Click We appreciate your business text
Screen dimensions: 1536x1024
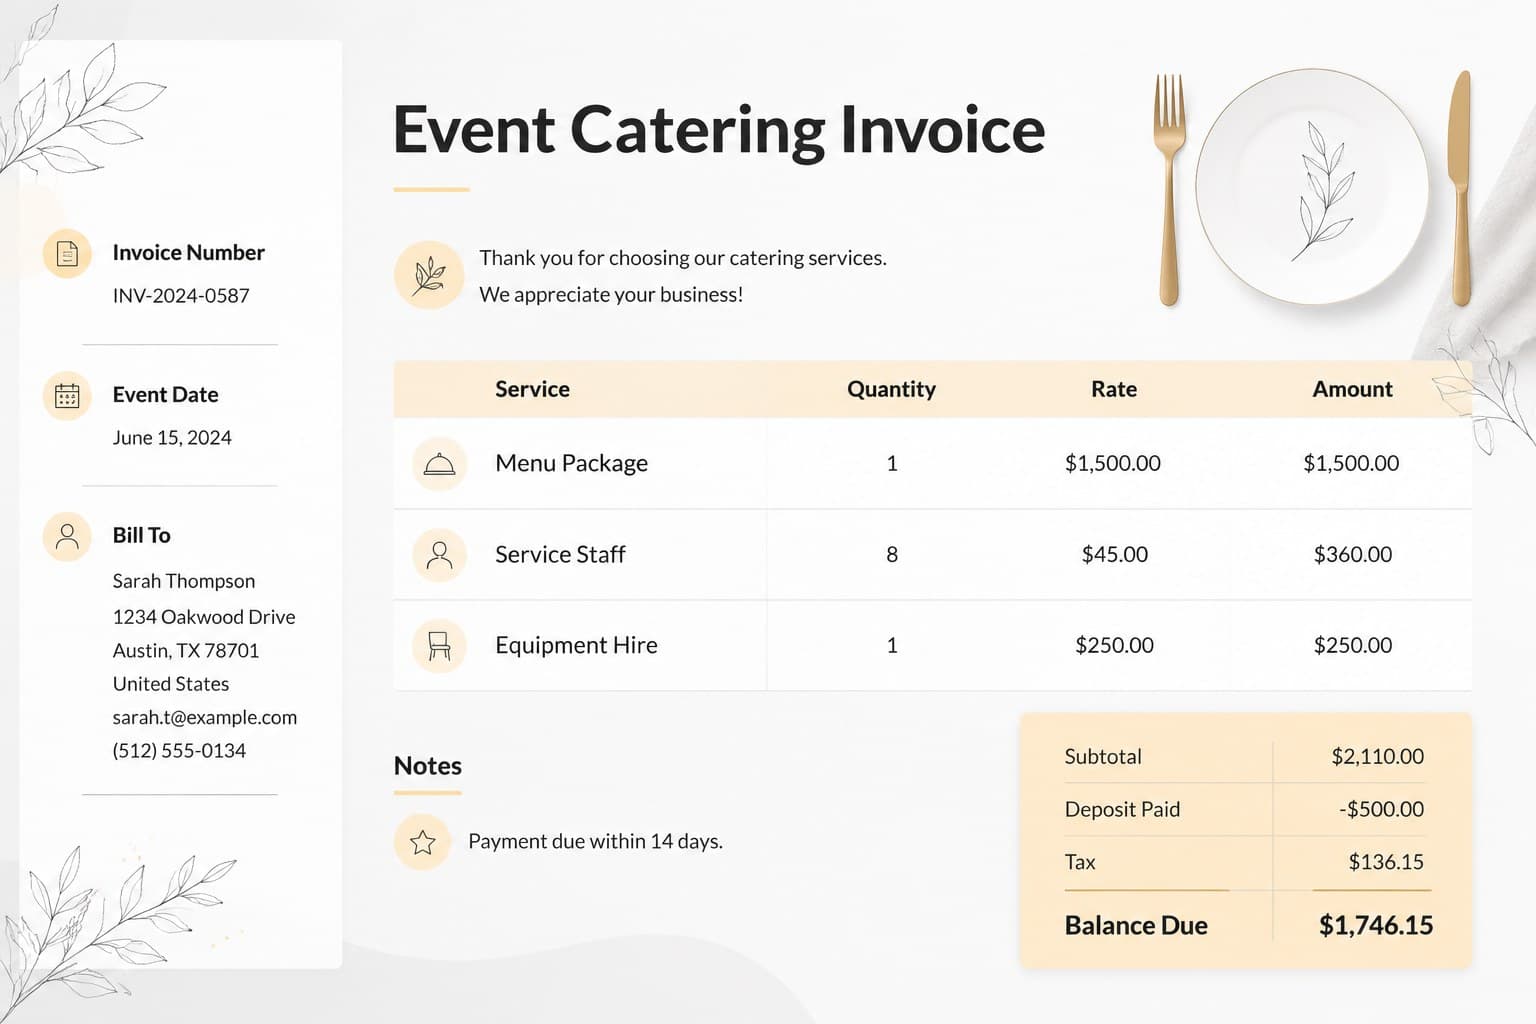pyautogui.click(x=611, y=295)
